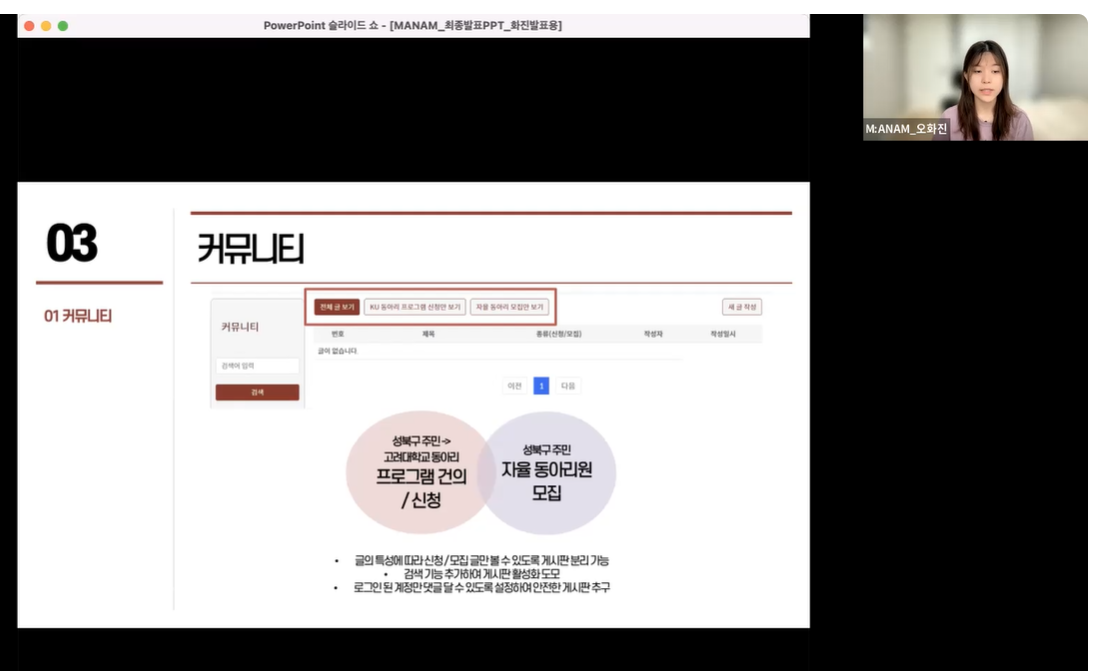Screen dimensions: 1106x671
Task: Select page 1 in pagination
Action: (541, 386)
